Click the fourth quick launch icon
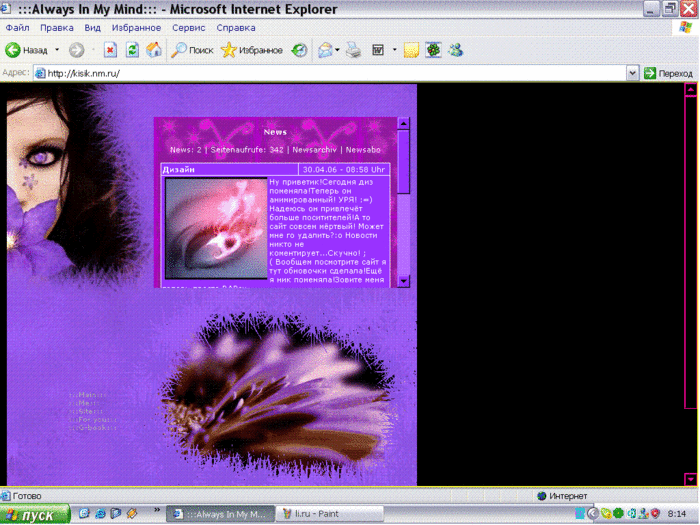 coord(132,514)
